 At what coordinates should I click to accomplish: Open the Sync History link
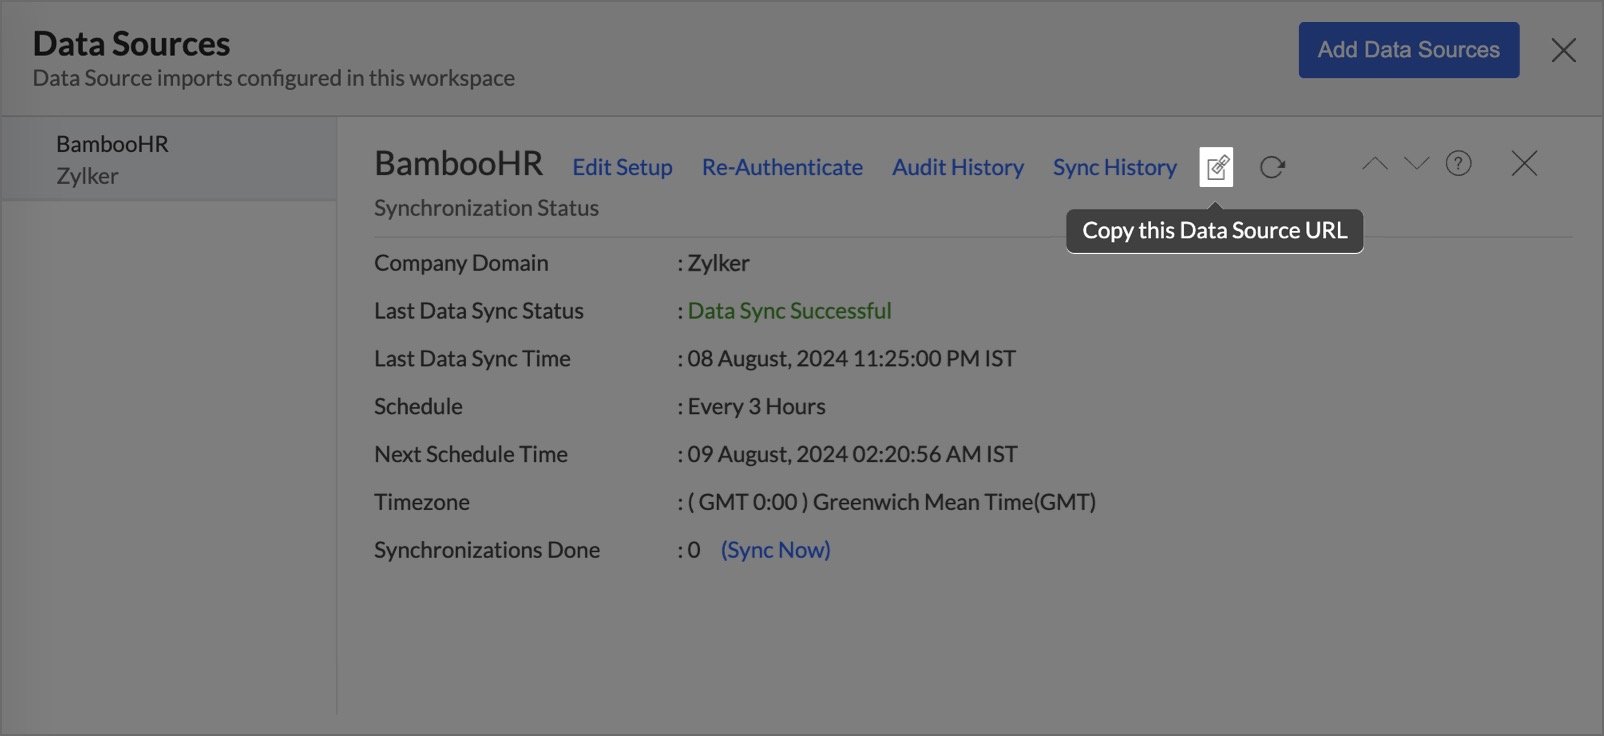click(x=1114, y=167)
